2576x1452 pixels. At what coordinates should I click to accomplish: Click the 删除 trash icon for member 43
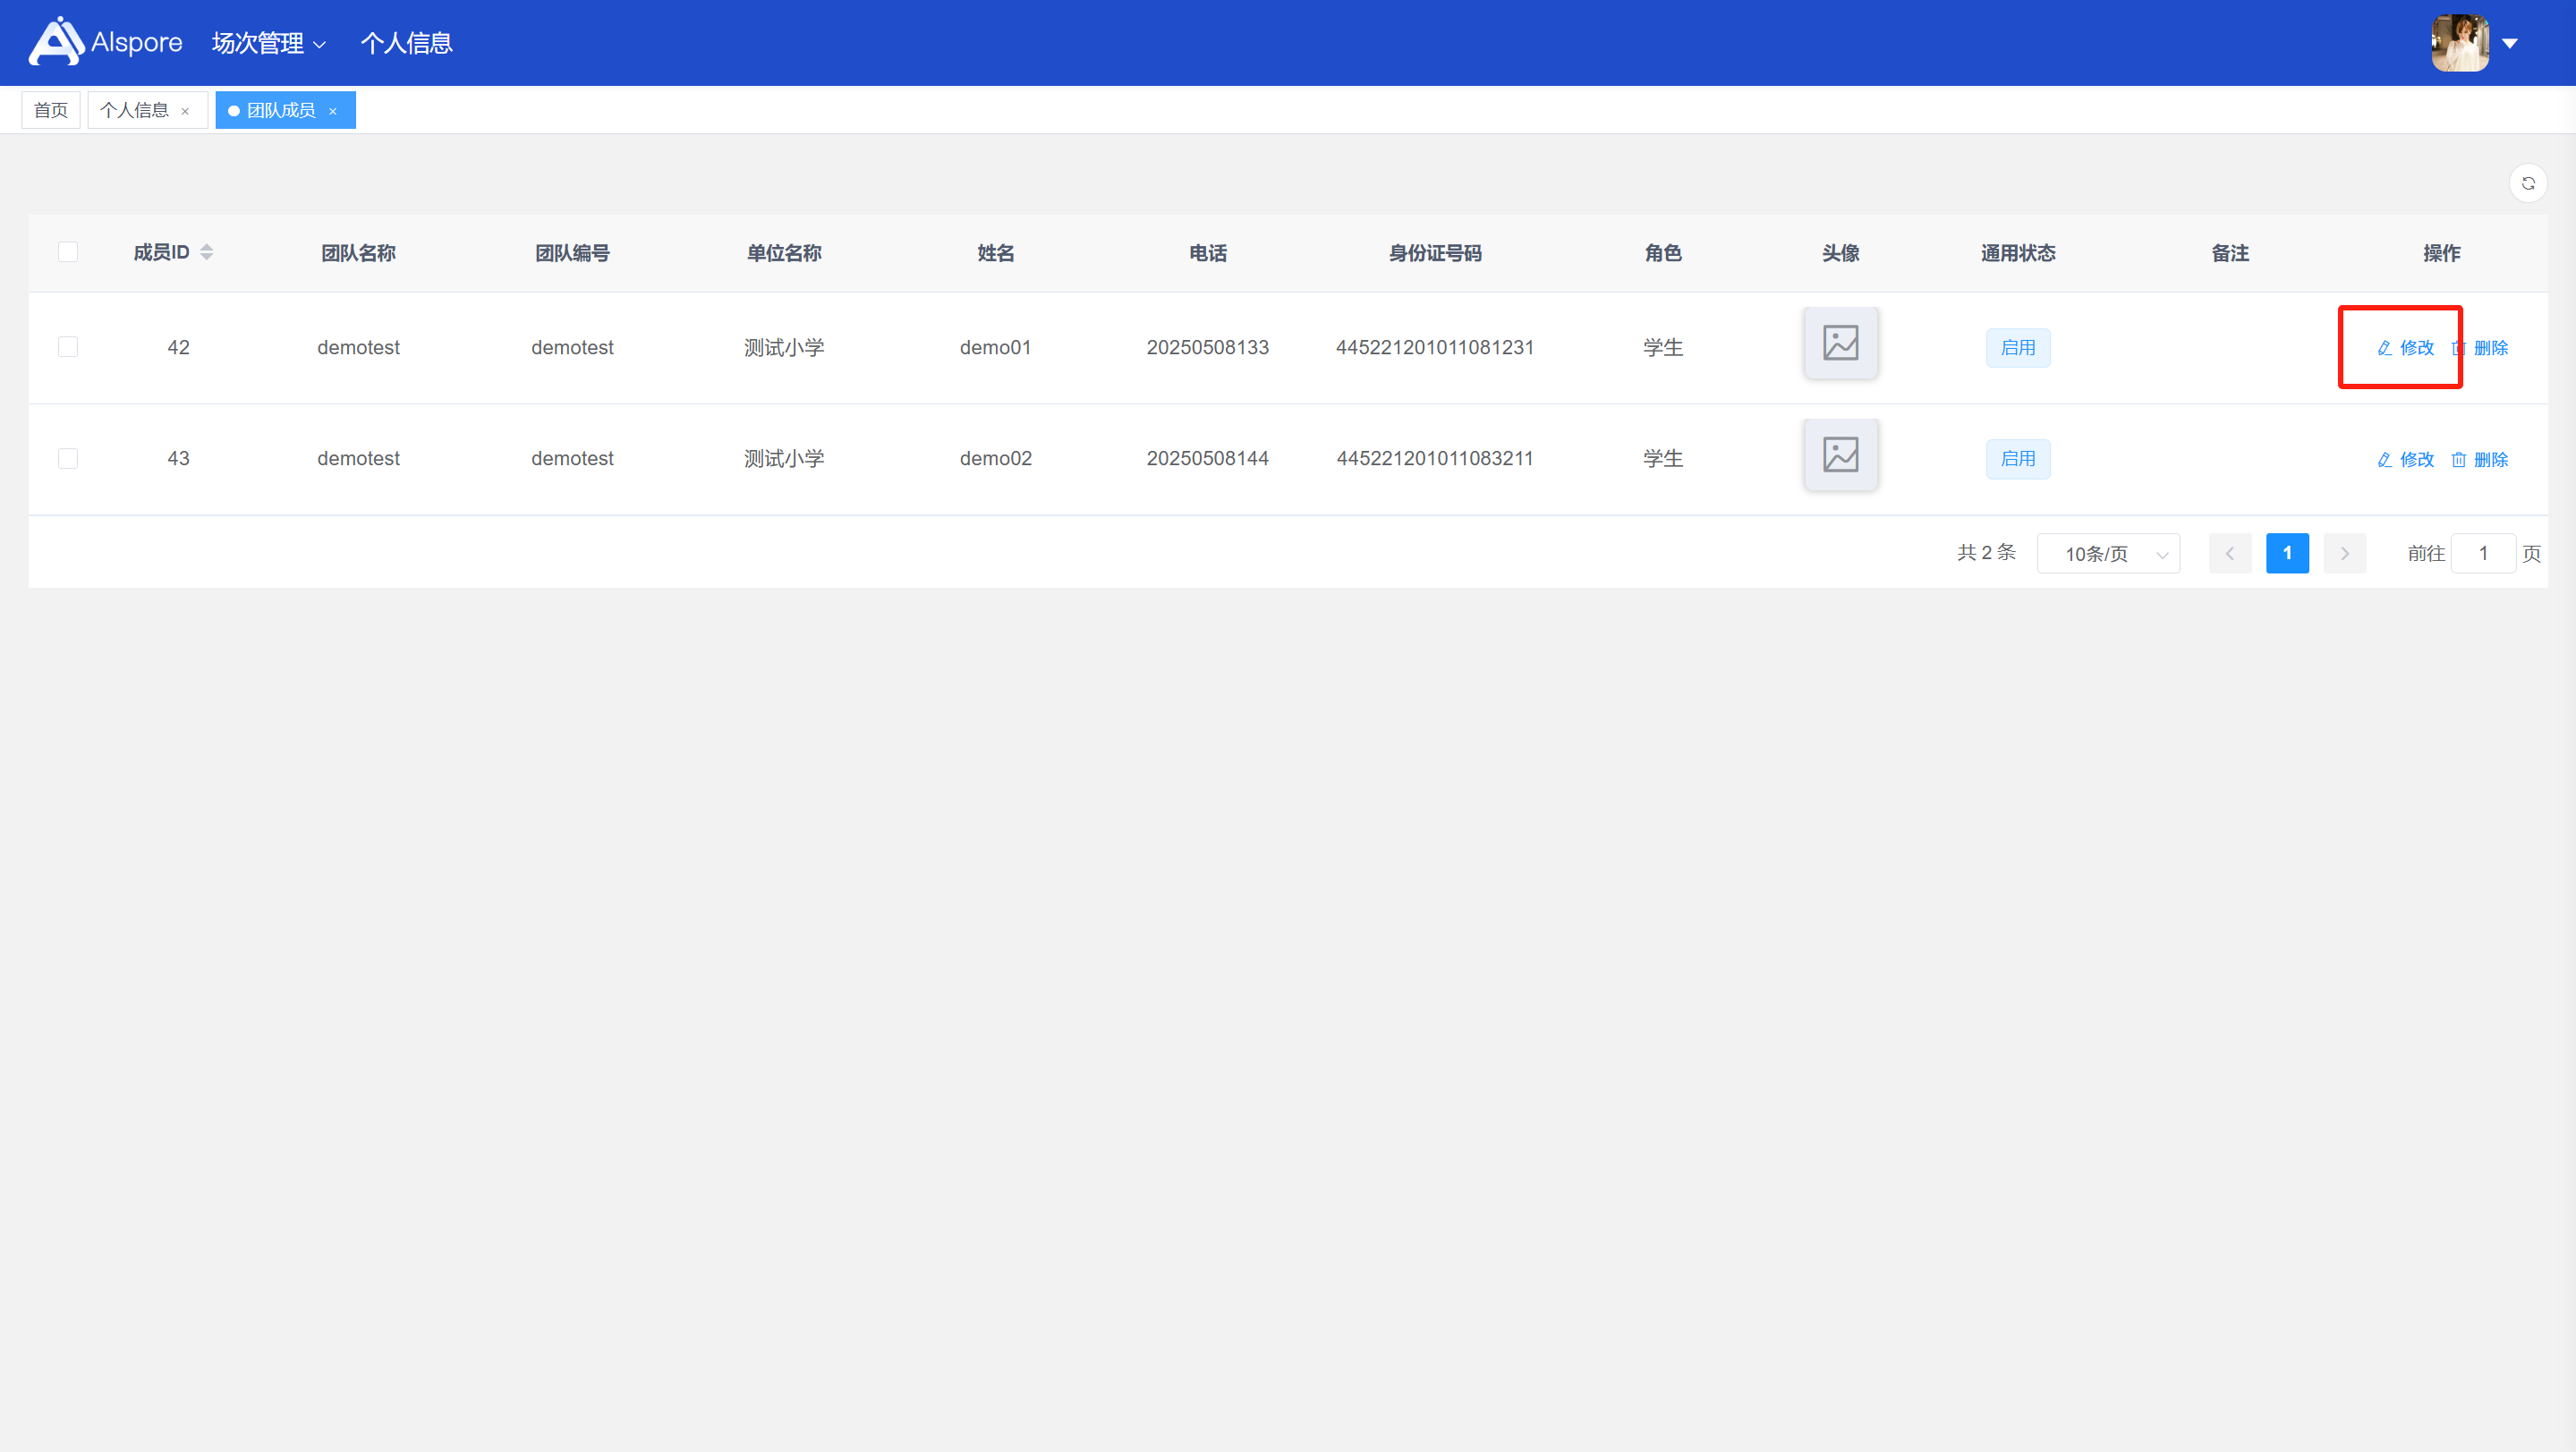[2458, 459]
